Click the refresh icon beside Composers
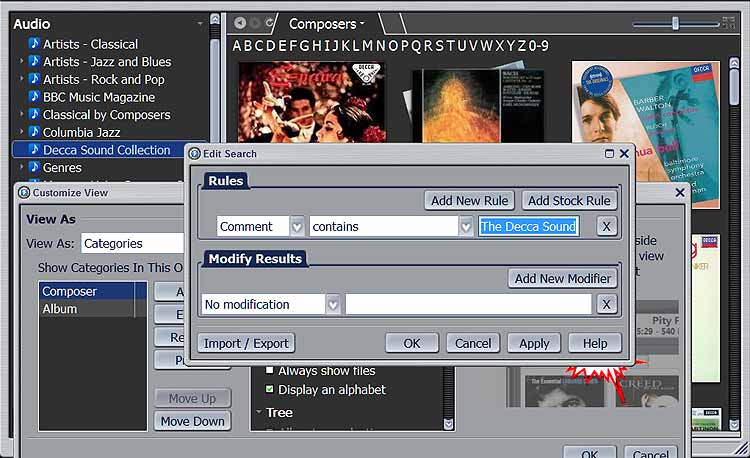This screenshot has width=750, height=458. (x=272, y=23)
